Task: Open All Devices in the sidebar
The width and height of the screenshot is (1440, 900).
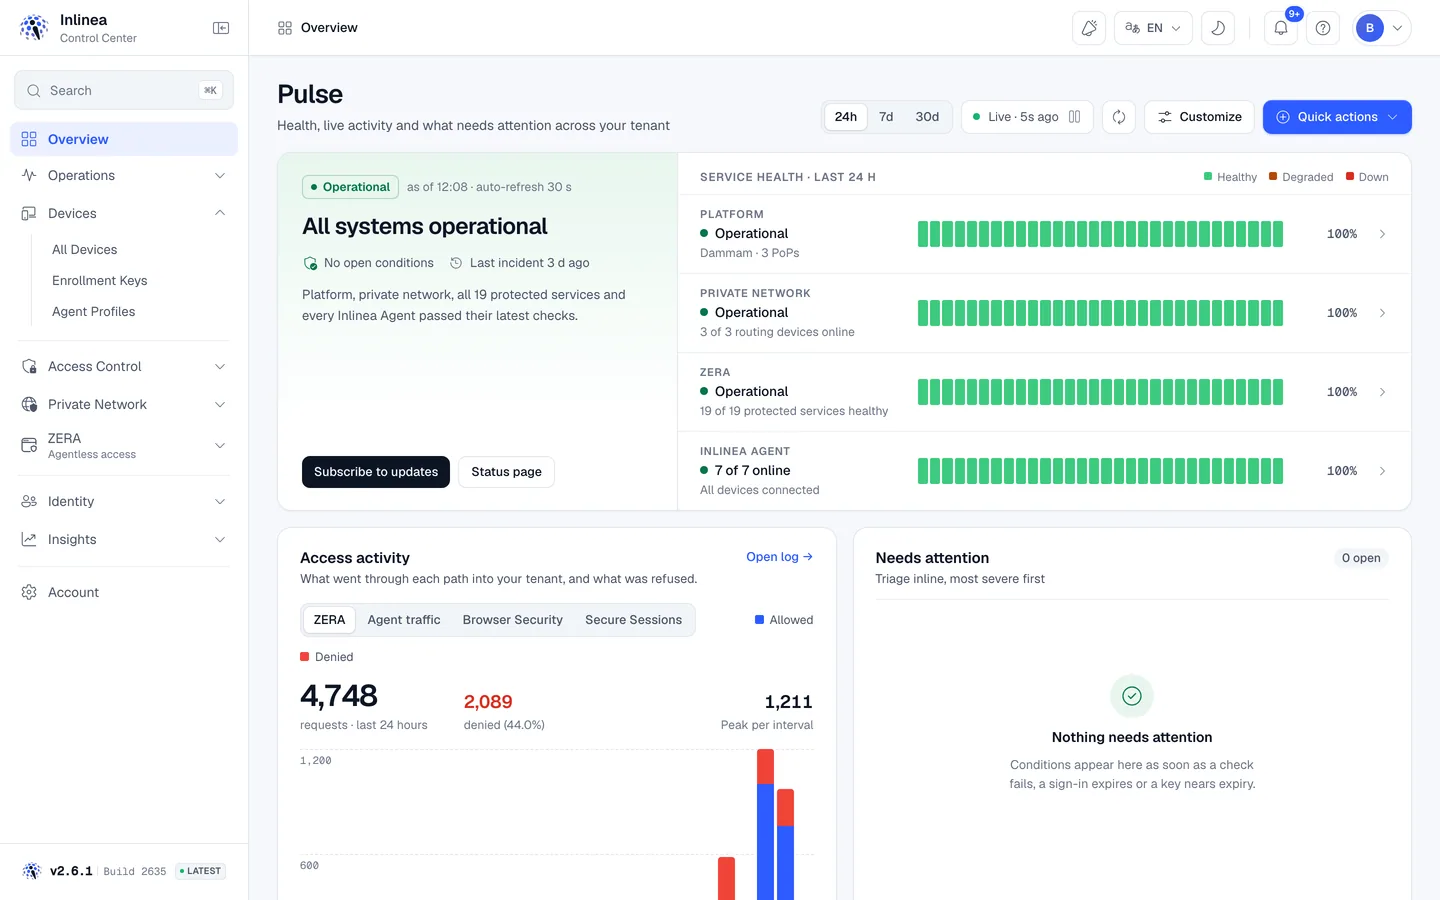Action: (x=85, y=250)
